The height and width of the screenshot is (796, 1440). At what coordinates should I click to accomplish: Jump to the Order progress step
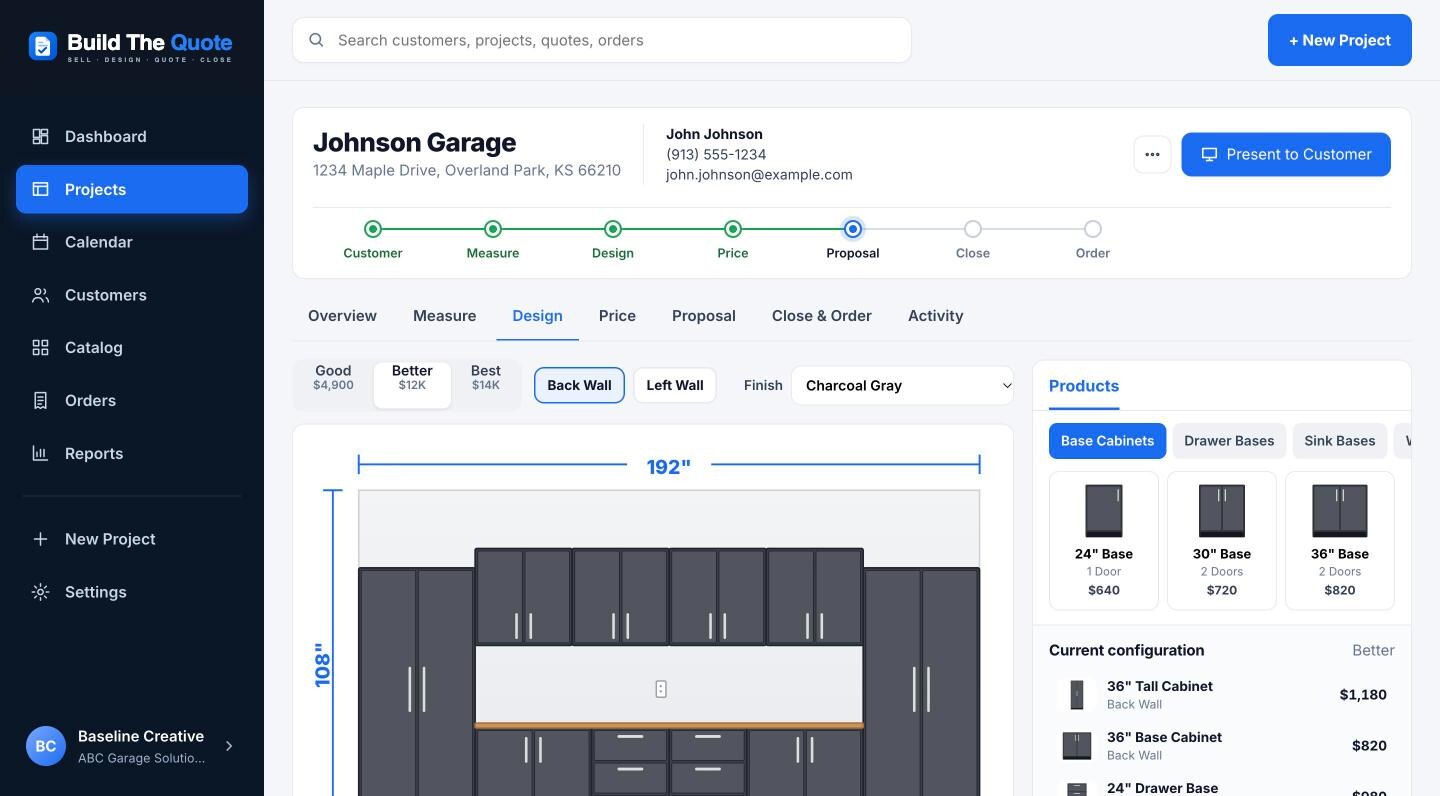tap(1093, 240)
